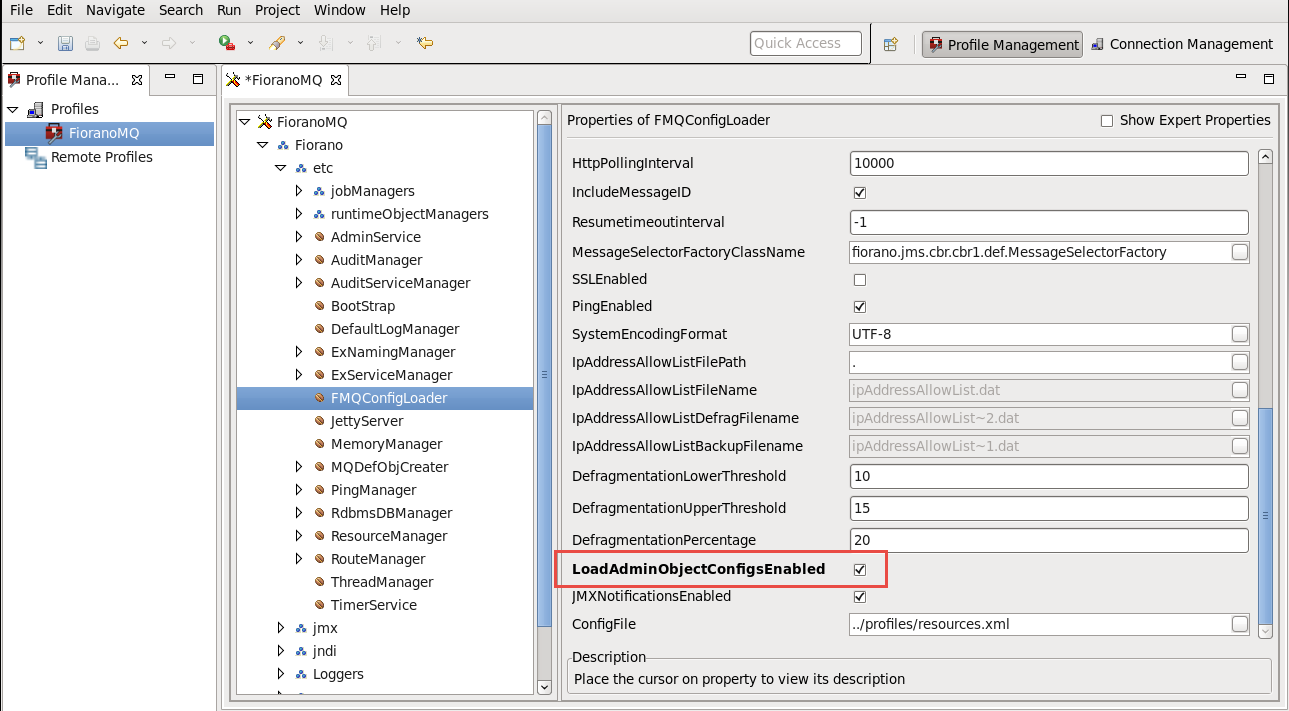Click the JettyServer component icon in tree

319,421
